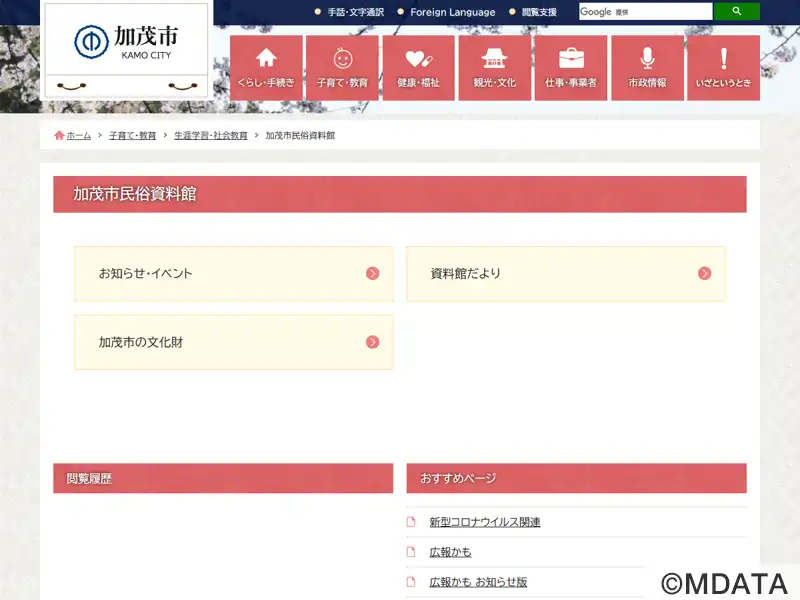Click the green search magnifier button
800x600 pixels.
(x=736, y=11)
